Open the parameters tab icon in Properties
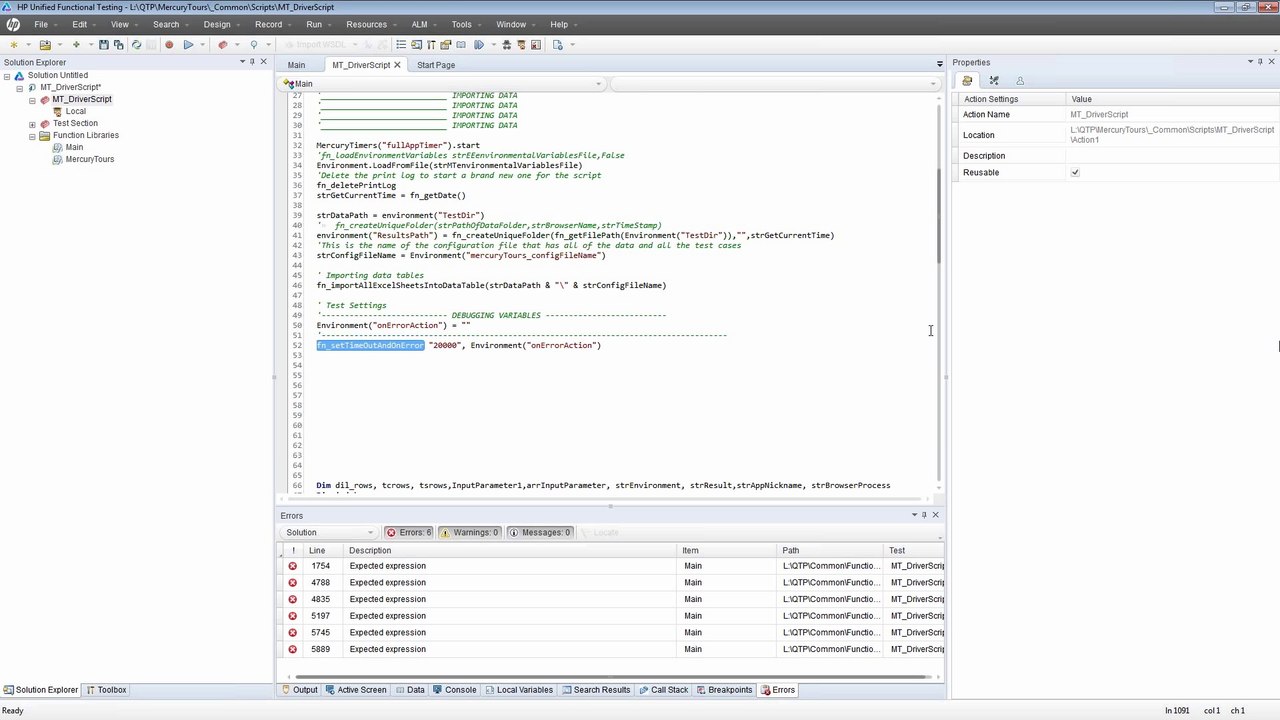This screenshot has width=1280, height=720. coord(994,81)
